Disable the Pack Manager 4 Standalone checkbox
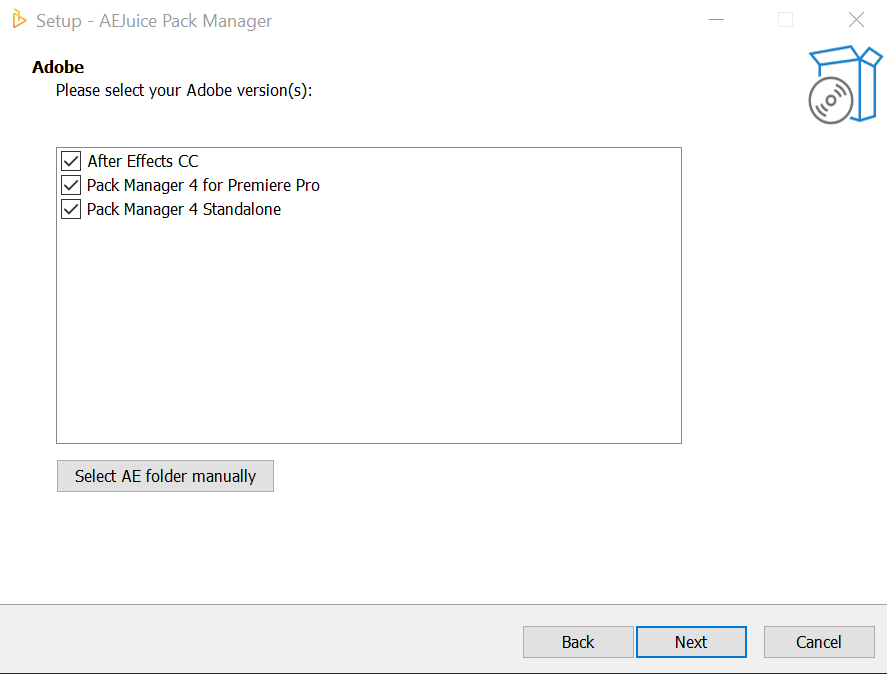The image size is (887, 674). pos(71,209)
